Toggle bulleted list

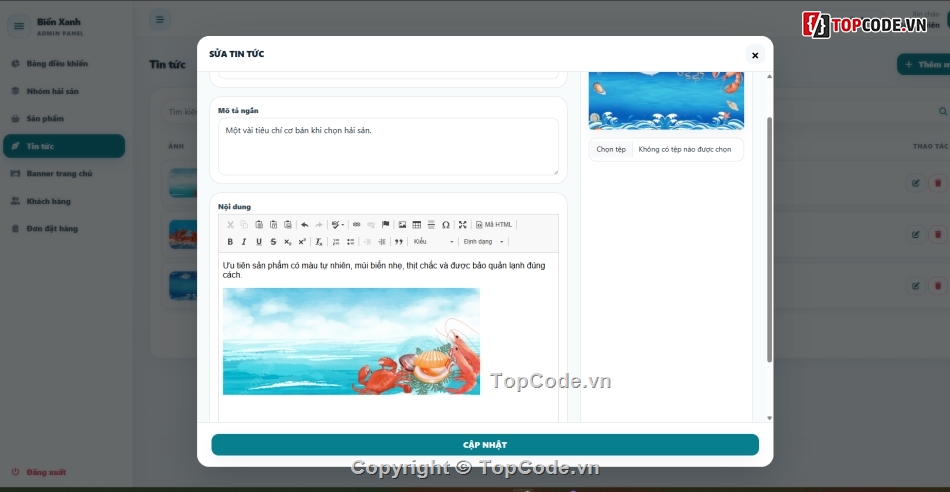(x=350, y=242)
